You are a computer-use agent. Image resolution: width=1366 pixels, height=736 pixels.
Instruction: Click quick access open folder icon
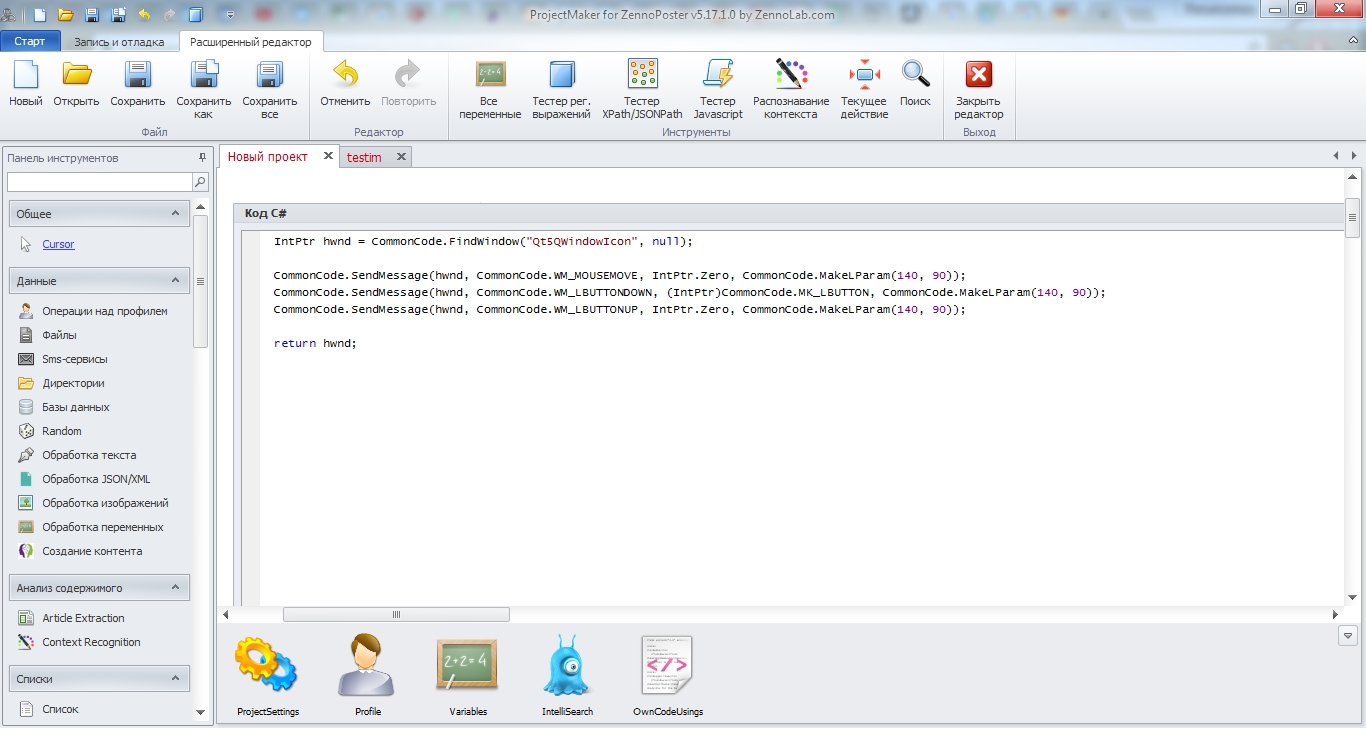(66, 15)
